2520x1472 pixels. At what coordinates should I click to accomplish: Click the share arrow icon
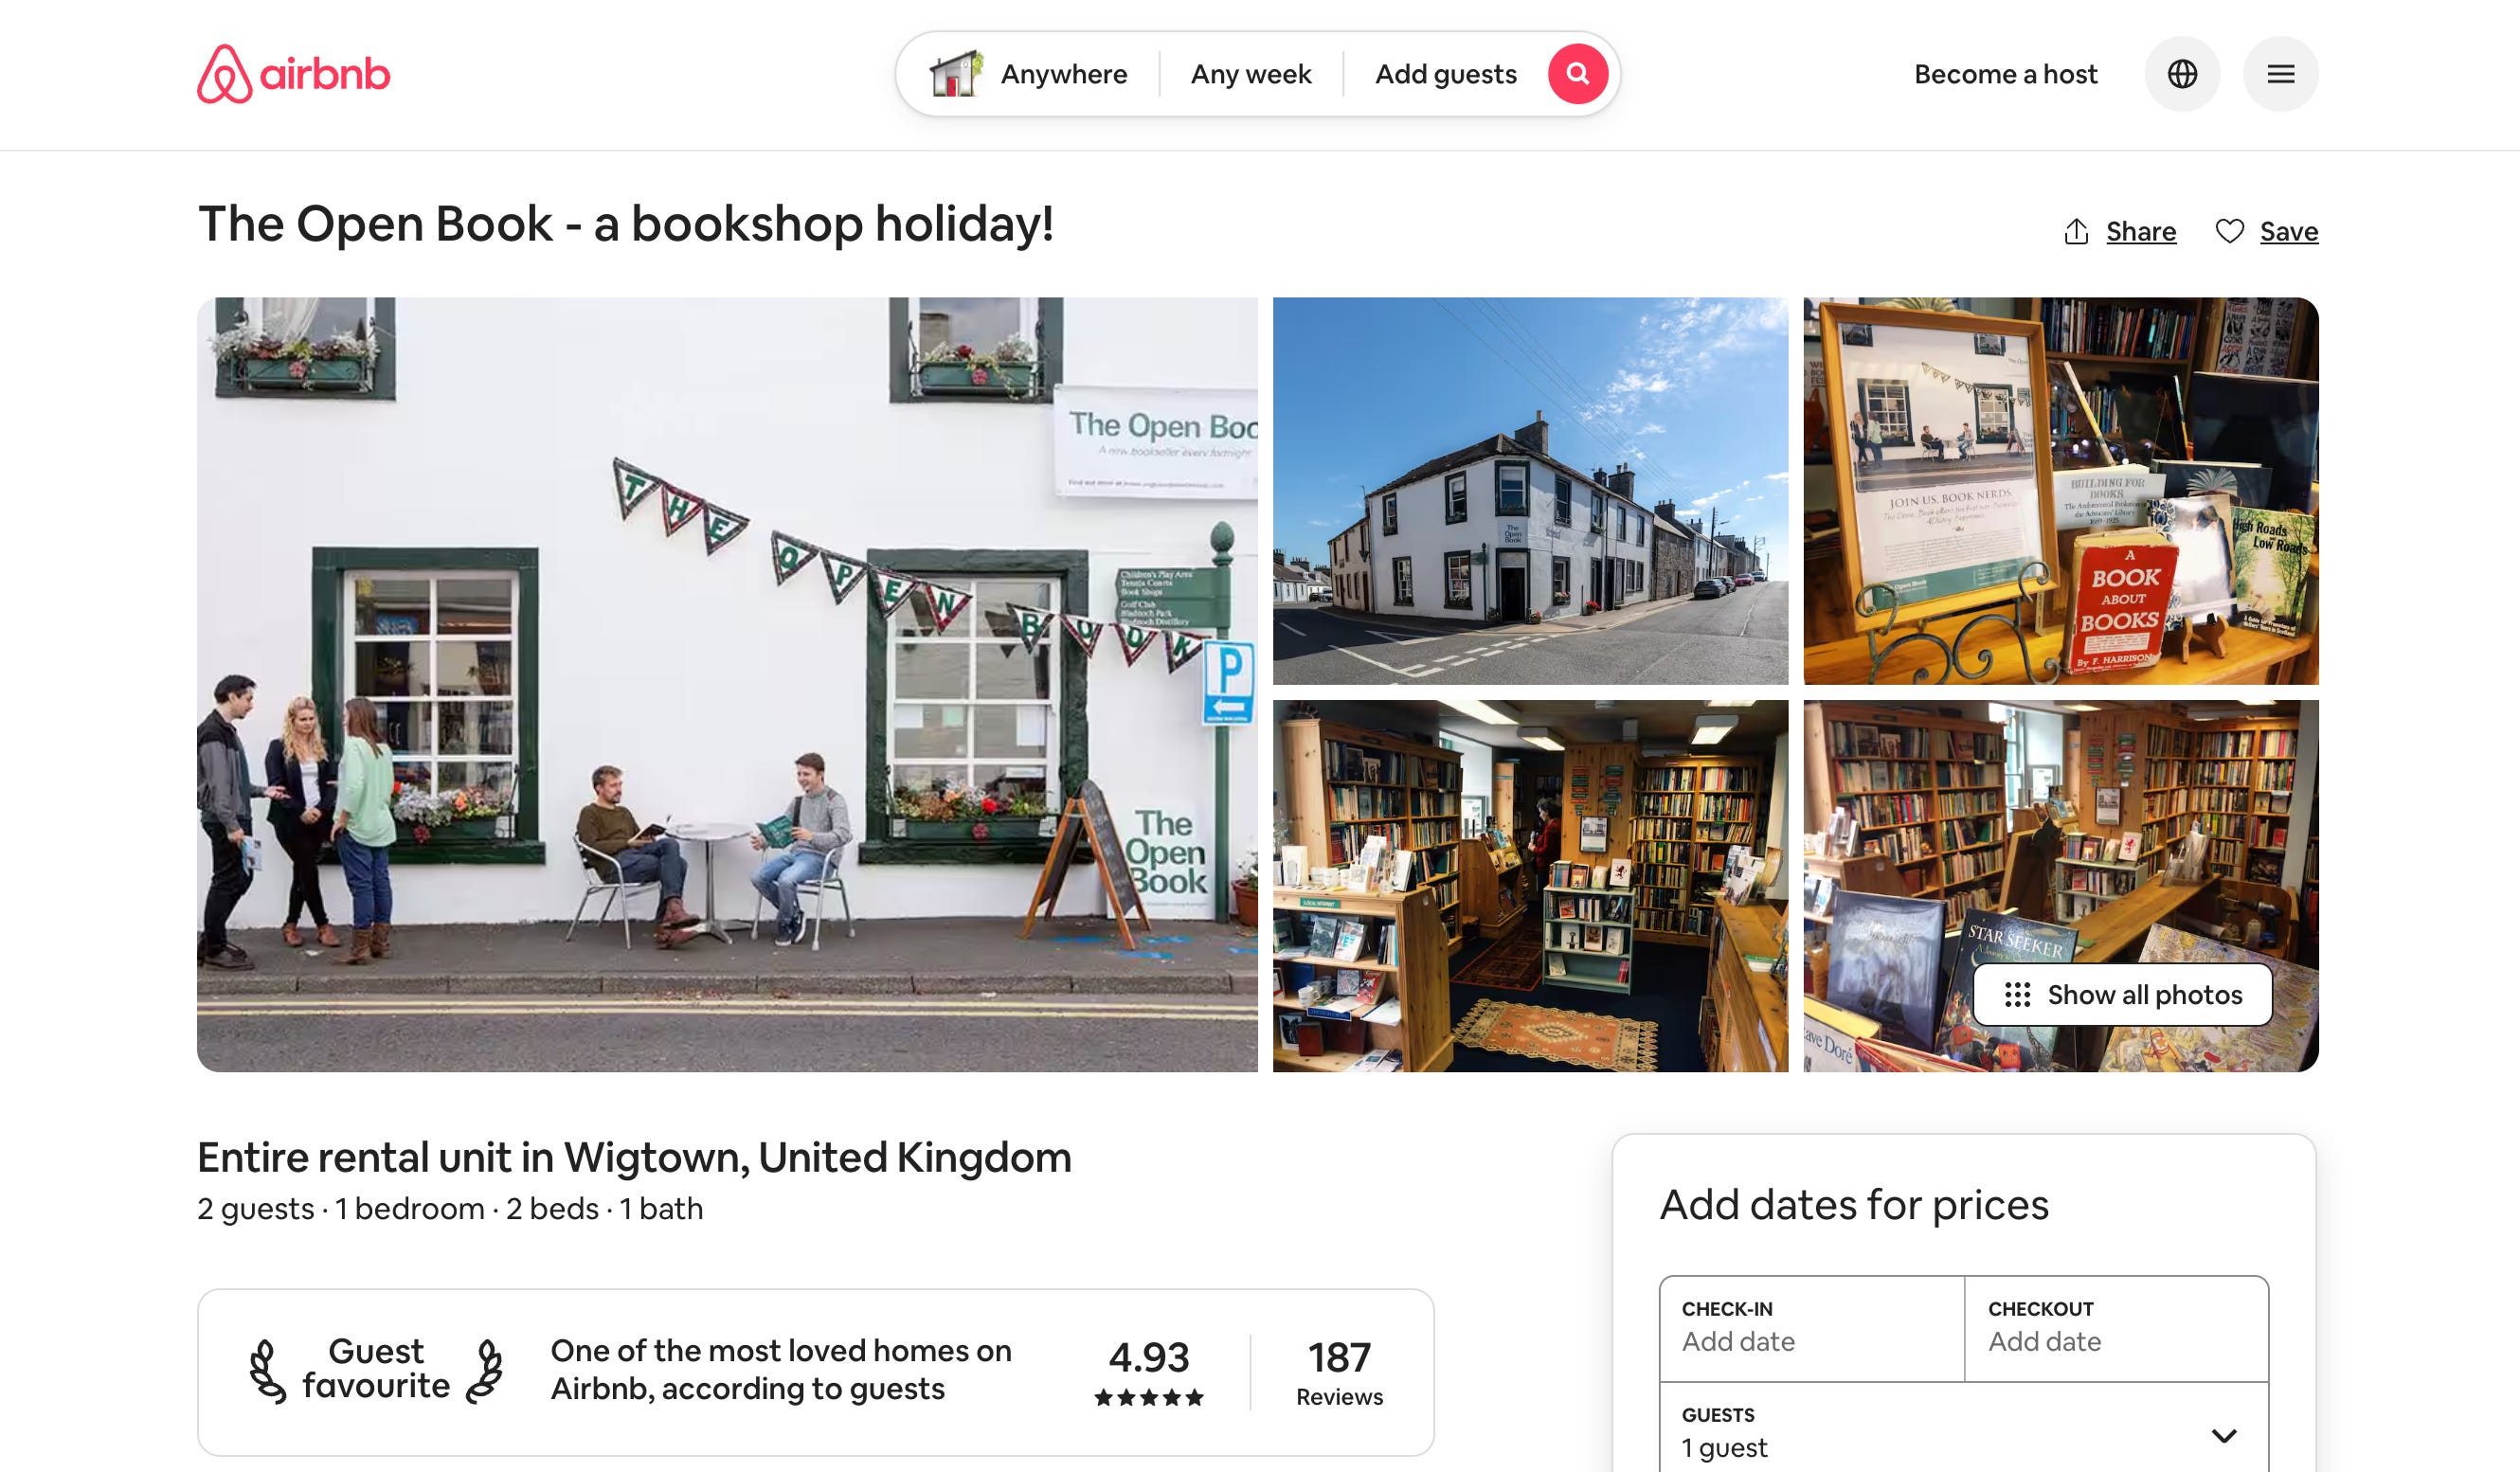coord(2076,232)
